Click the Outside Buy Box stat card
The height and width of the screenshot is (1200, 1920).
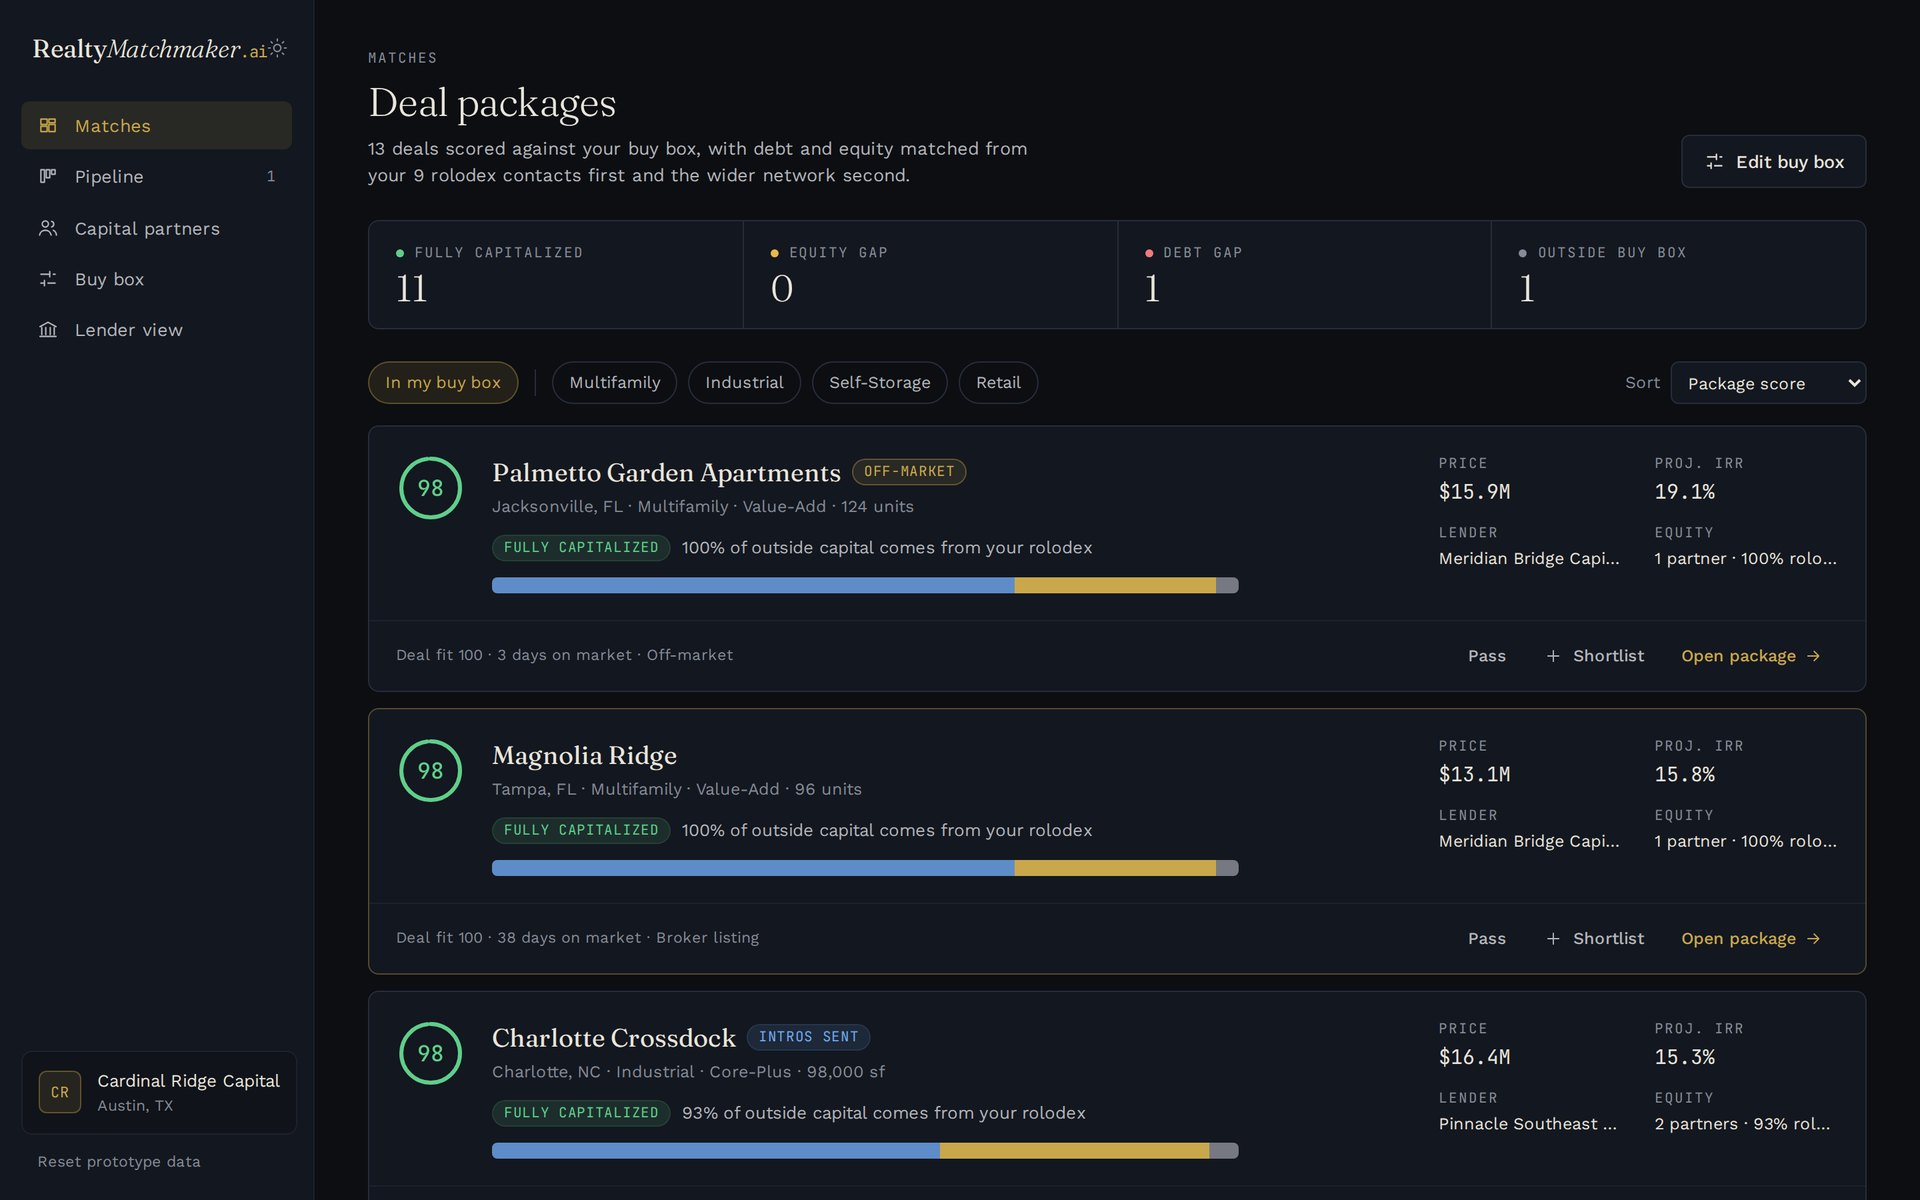[1678, 275]
